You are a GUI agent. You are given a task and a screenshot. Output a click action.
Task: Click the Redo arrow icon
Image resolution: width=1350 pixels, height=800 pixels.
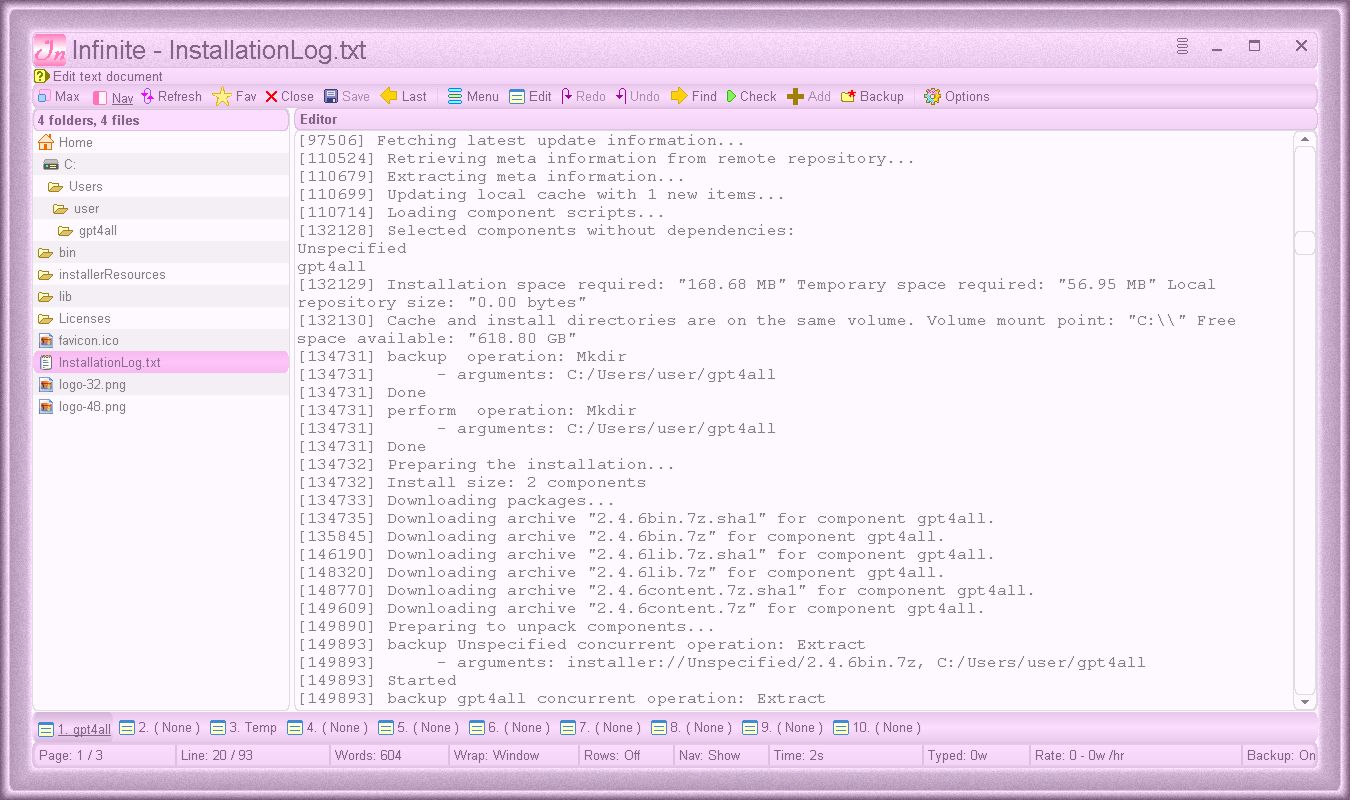(x=564, y=96)
